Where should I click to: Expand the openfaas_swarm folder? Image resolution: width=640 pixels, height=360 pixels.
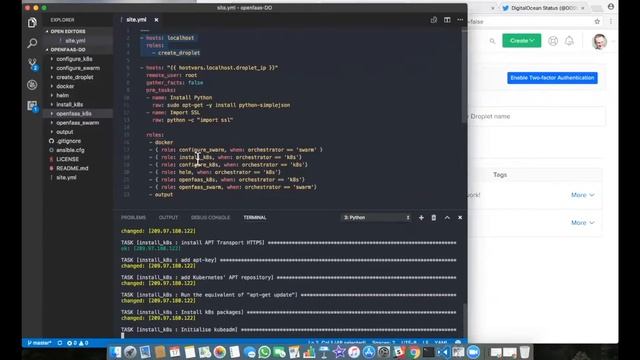78,122
